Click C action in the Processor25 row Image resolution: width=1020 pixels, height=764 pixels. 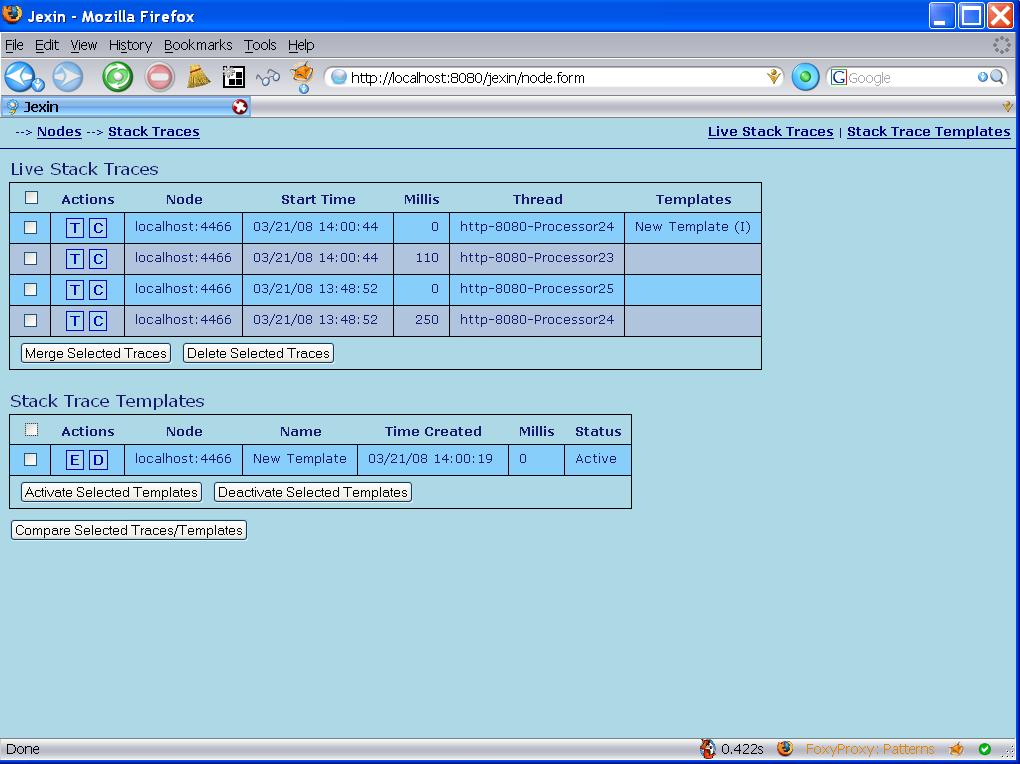(98, 290)
